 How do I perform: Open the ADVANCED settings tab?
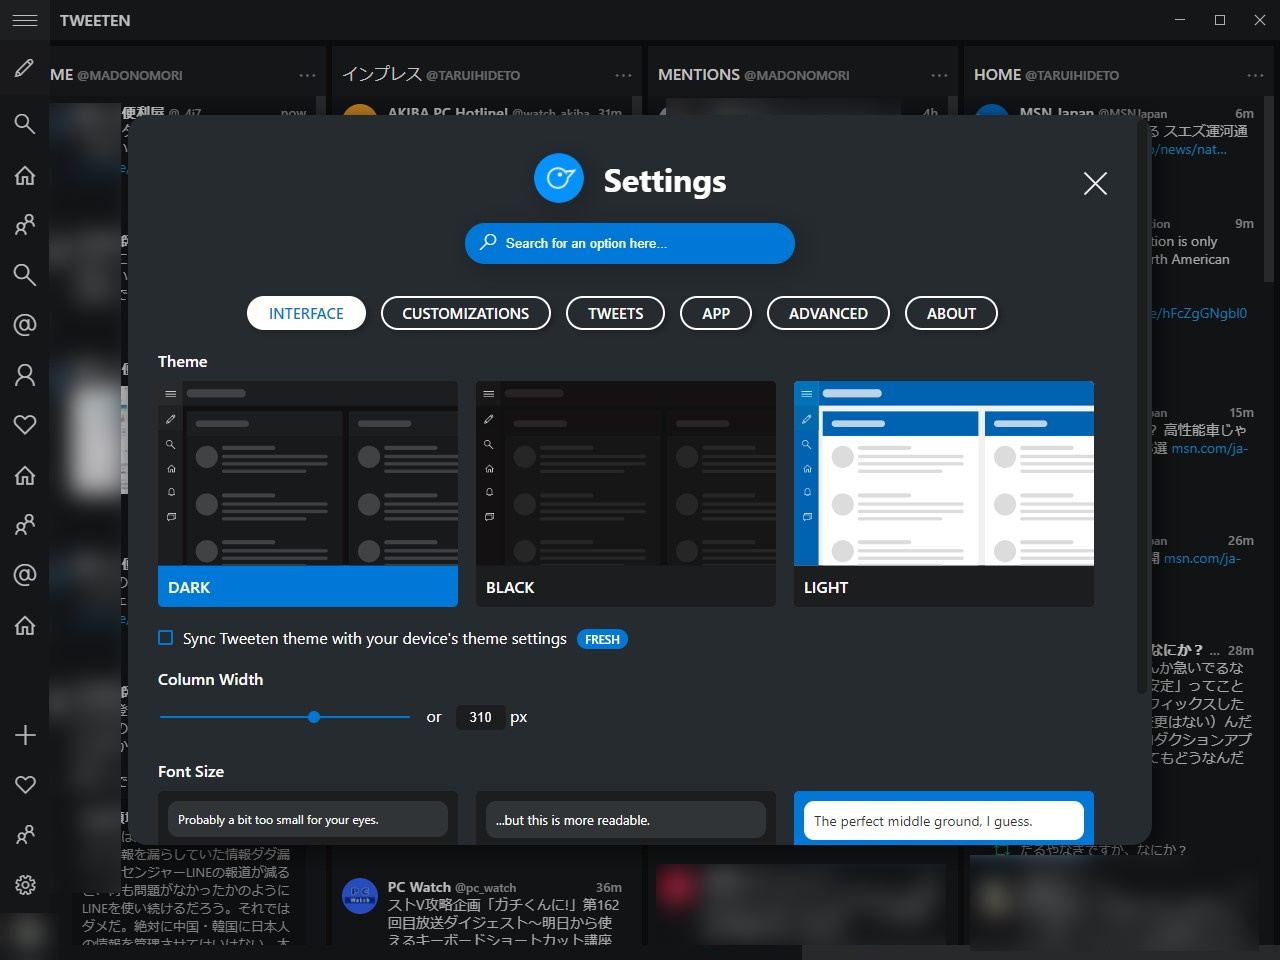(x=828, y=313)
